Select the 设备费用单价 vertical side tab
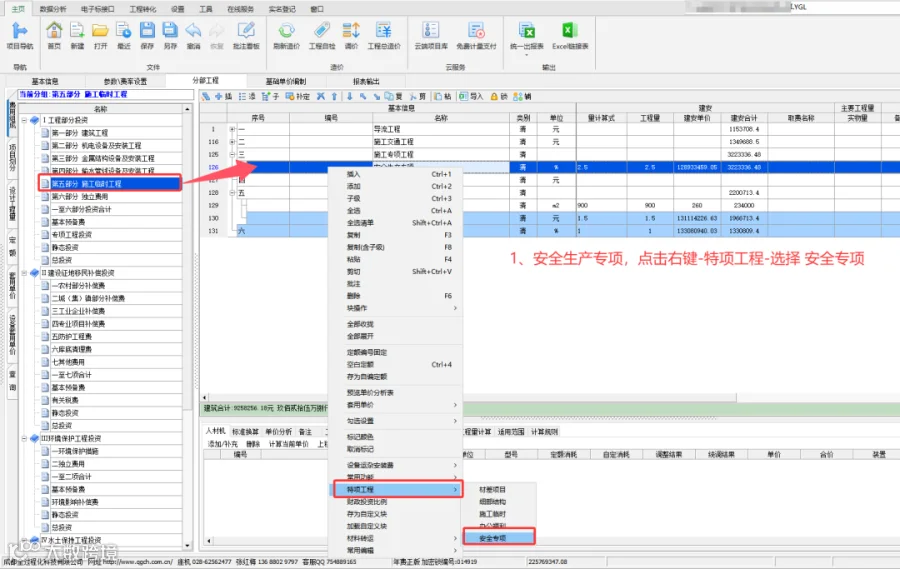Screen dimensions: 900x569 (12, 335)
